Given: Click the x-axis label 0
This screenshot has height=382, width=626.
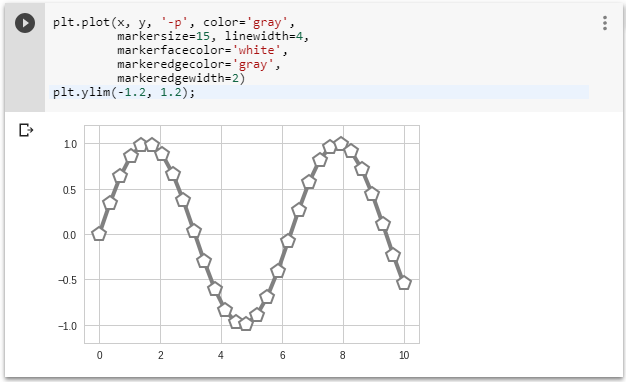Looking at the screenshot, I should tap(99, 355).
